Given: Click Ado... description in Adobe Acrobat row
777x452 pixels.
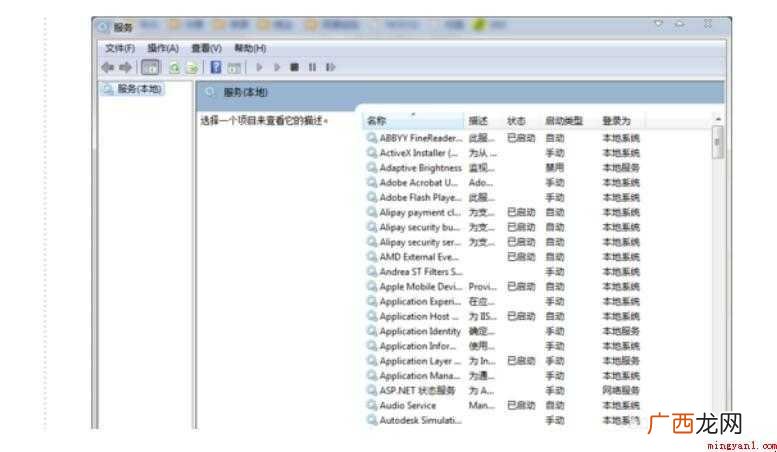Looking at the screenshot, I should pos(481,182).
